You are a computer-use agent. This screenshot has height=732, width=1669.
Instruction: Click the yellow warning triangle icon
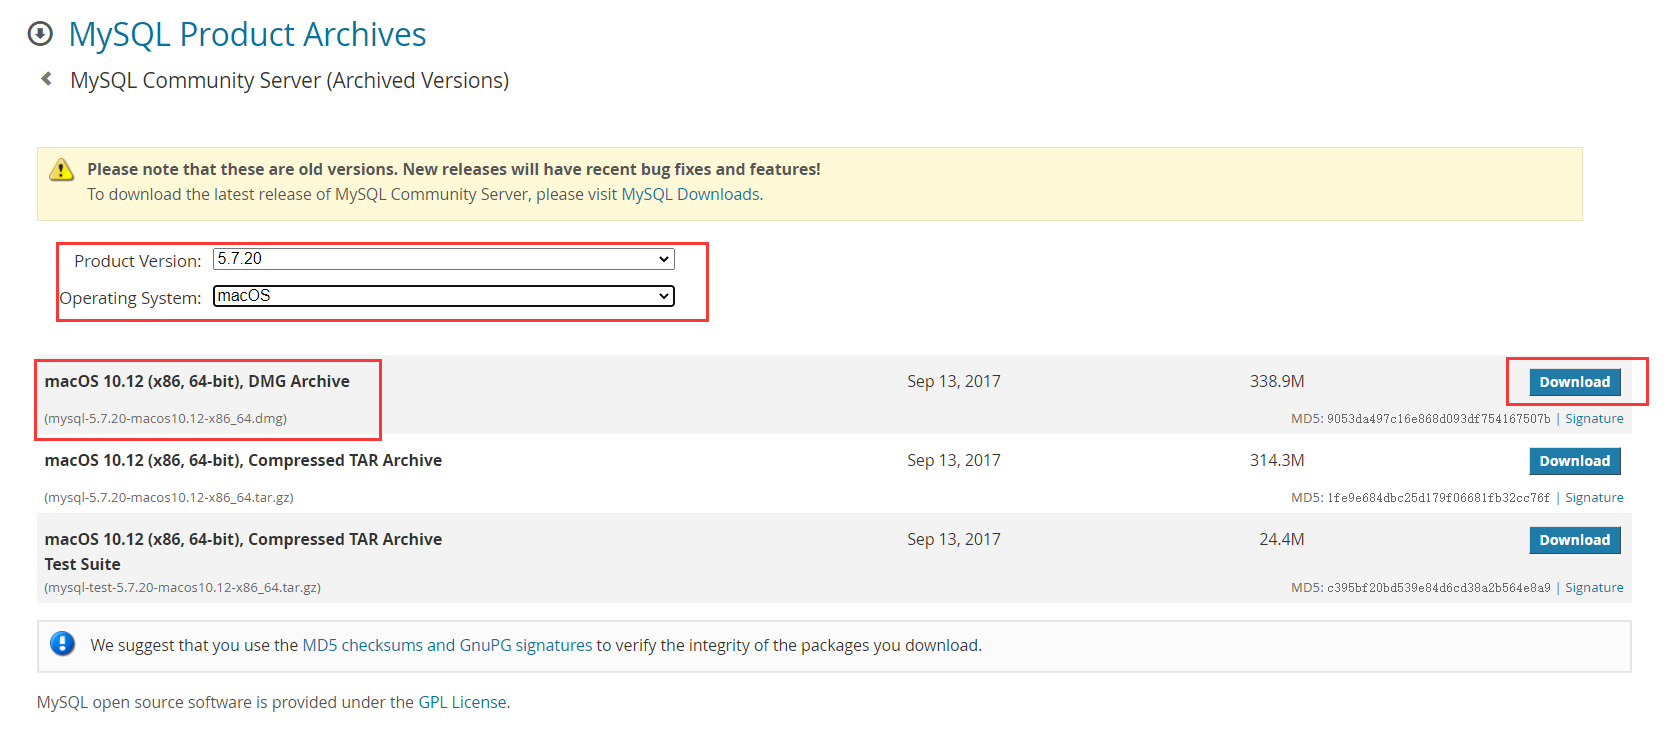point(61,169)
